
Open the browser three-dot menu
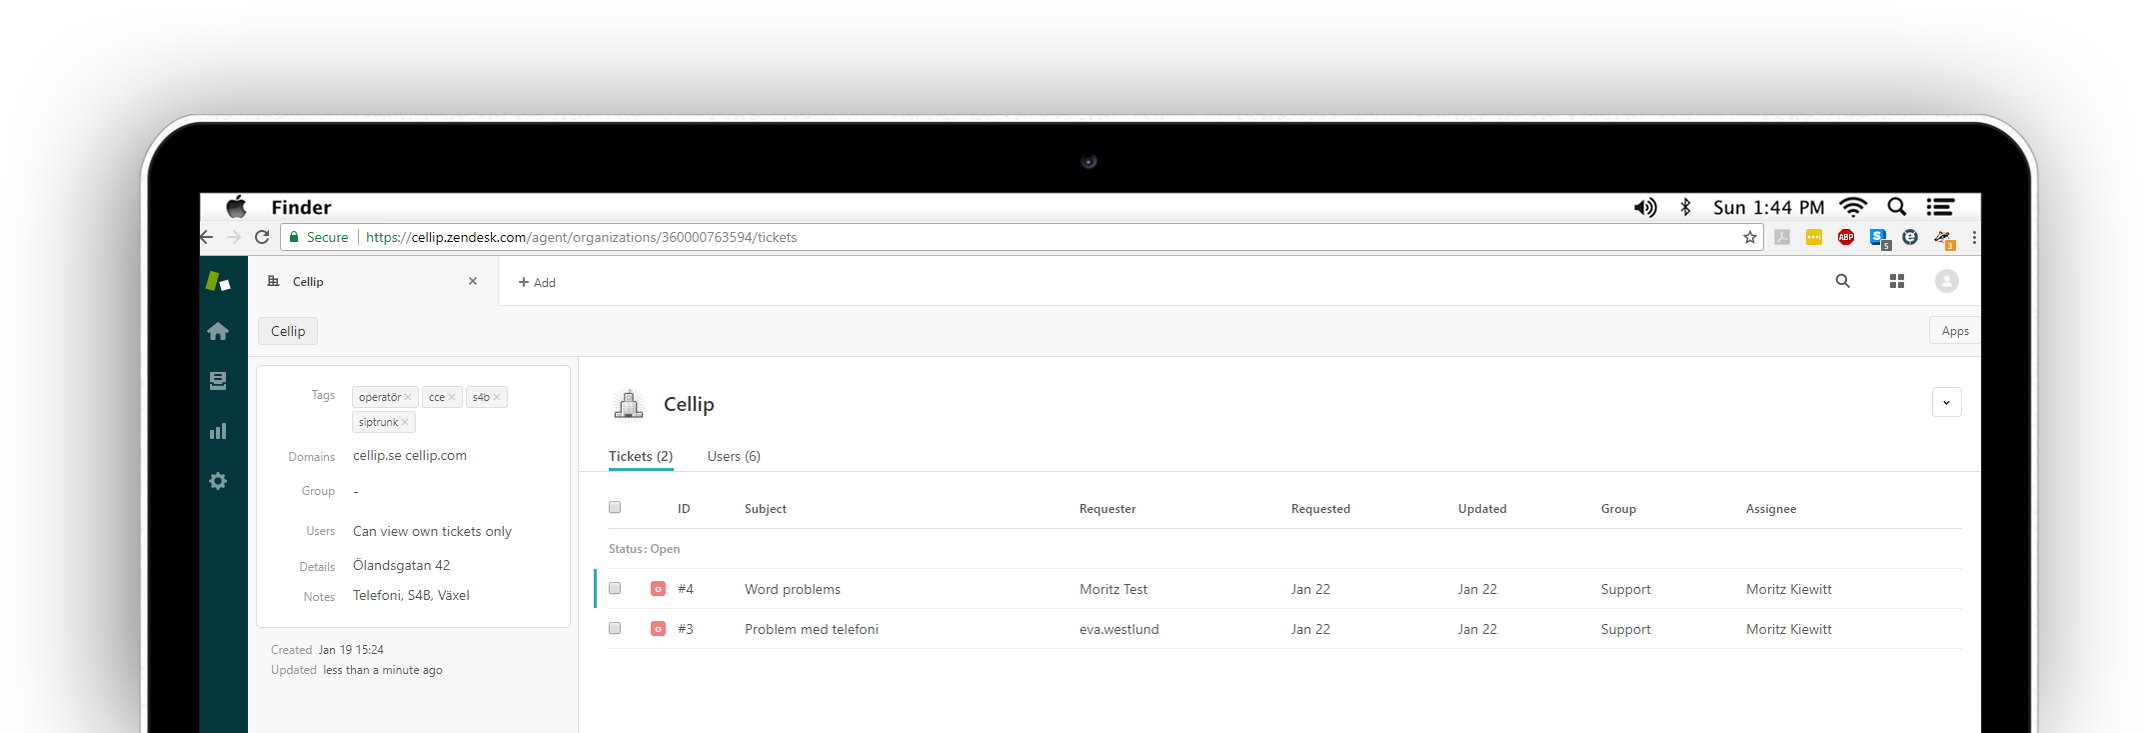tap(1974, 237)
